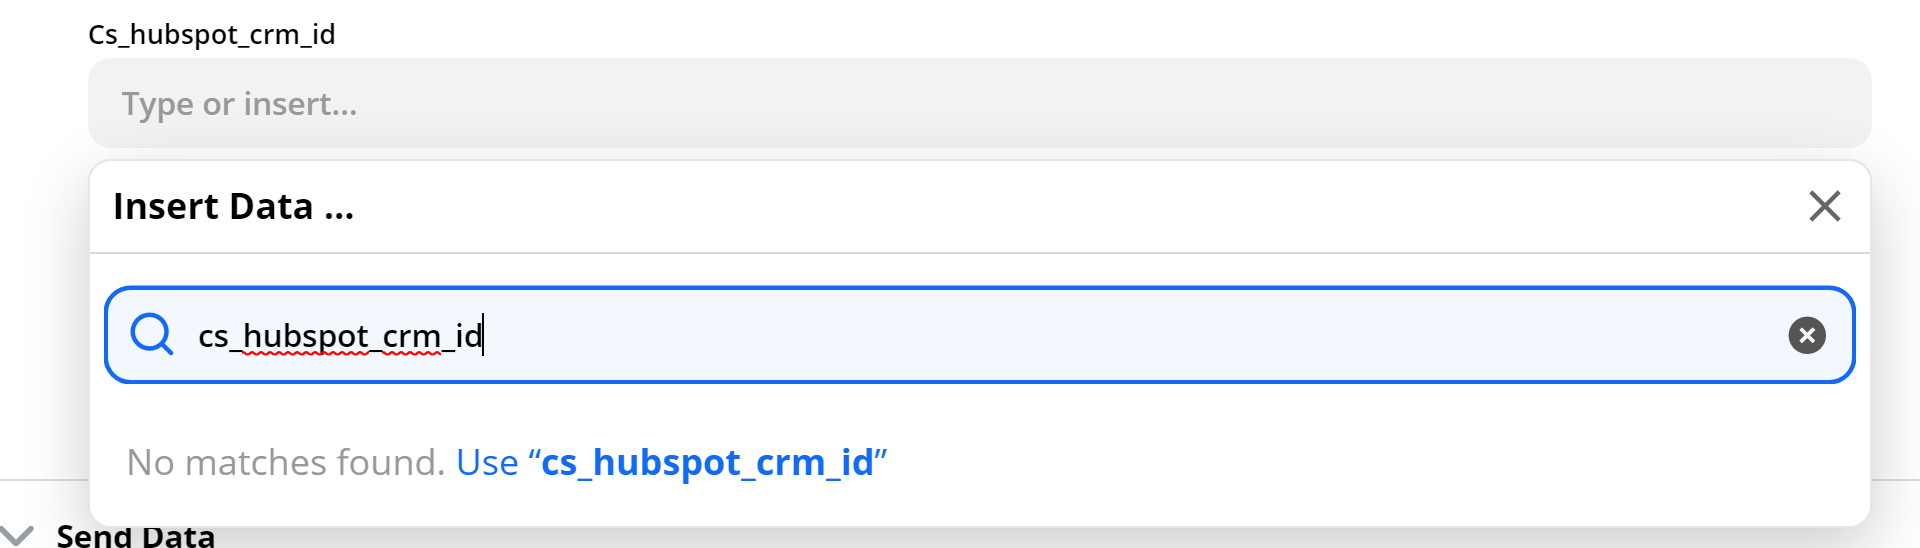Viewport: 1920px width, 548px height.
Task: Click the "No matches found." message
Action: pyautogui.click(x=286, y=462)
